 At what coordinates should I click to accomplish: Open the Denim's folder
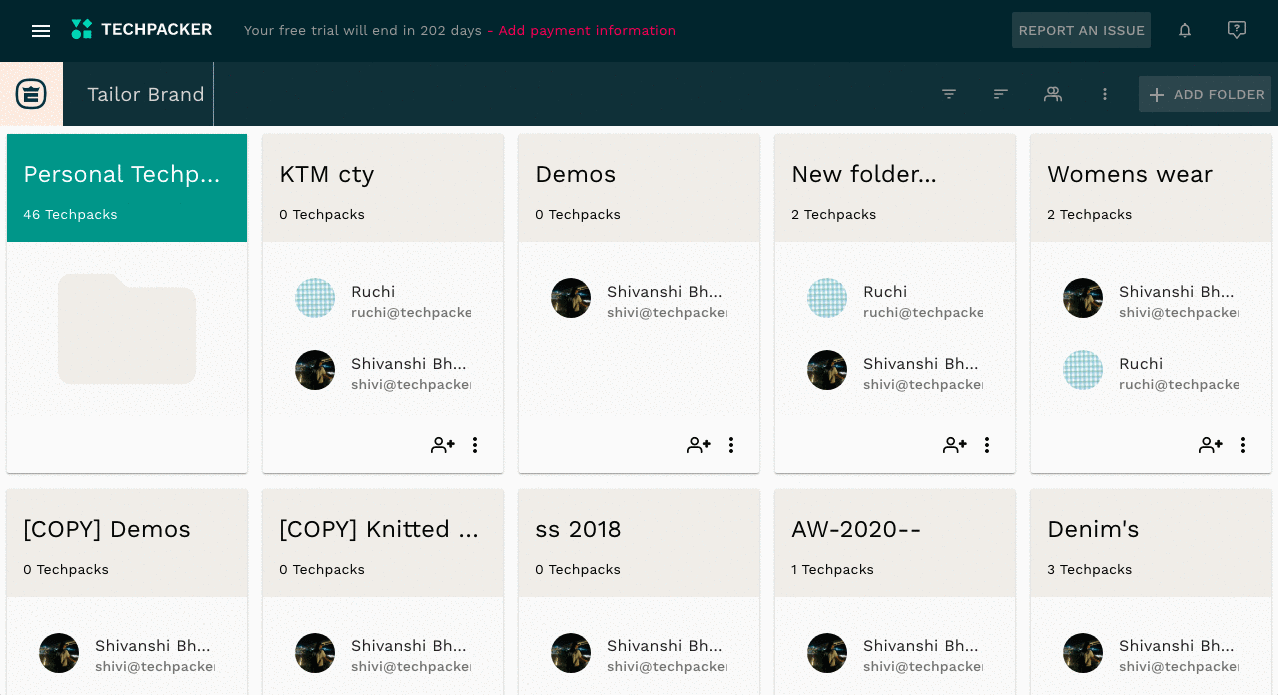pyautogui.click(x=1151, y=543)
